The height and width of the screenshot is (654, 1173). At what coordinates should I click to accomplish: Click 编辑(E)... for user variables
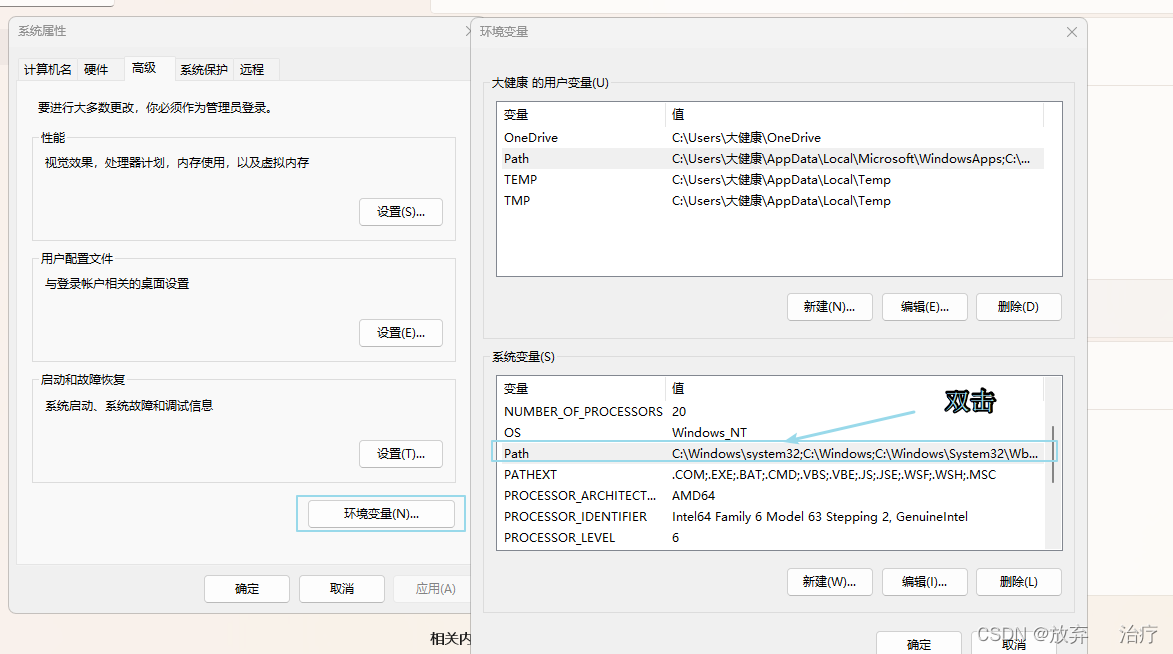coord(925,307)
